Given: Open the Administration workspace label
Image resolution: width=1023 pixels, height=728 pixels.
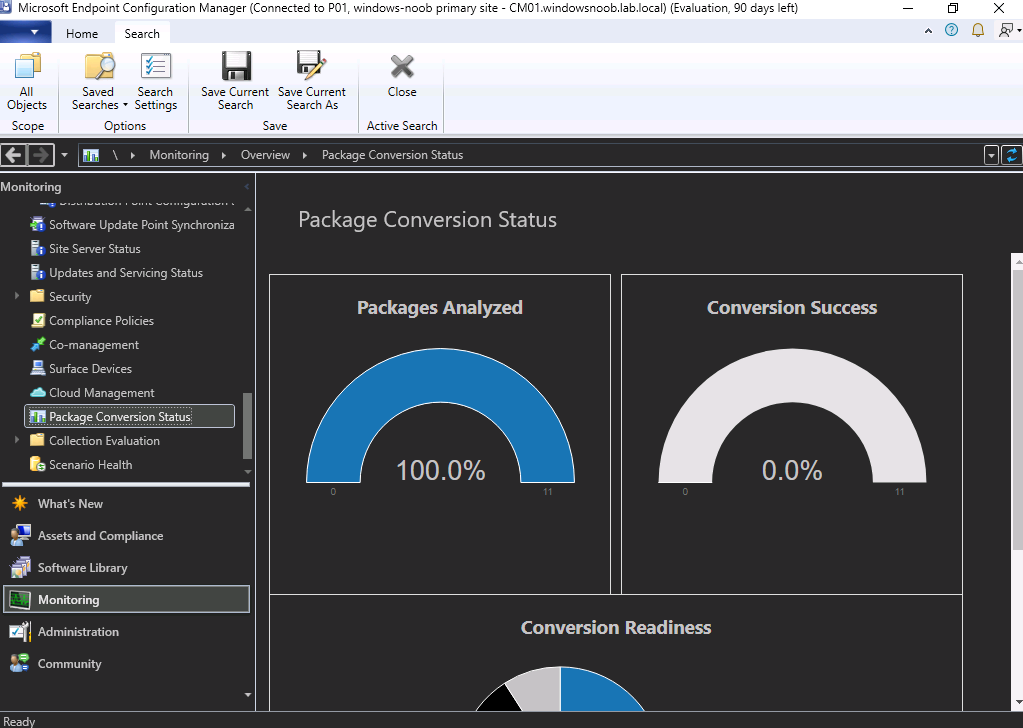Looking at the screenshot, I should click(78, 631).
